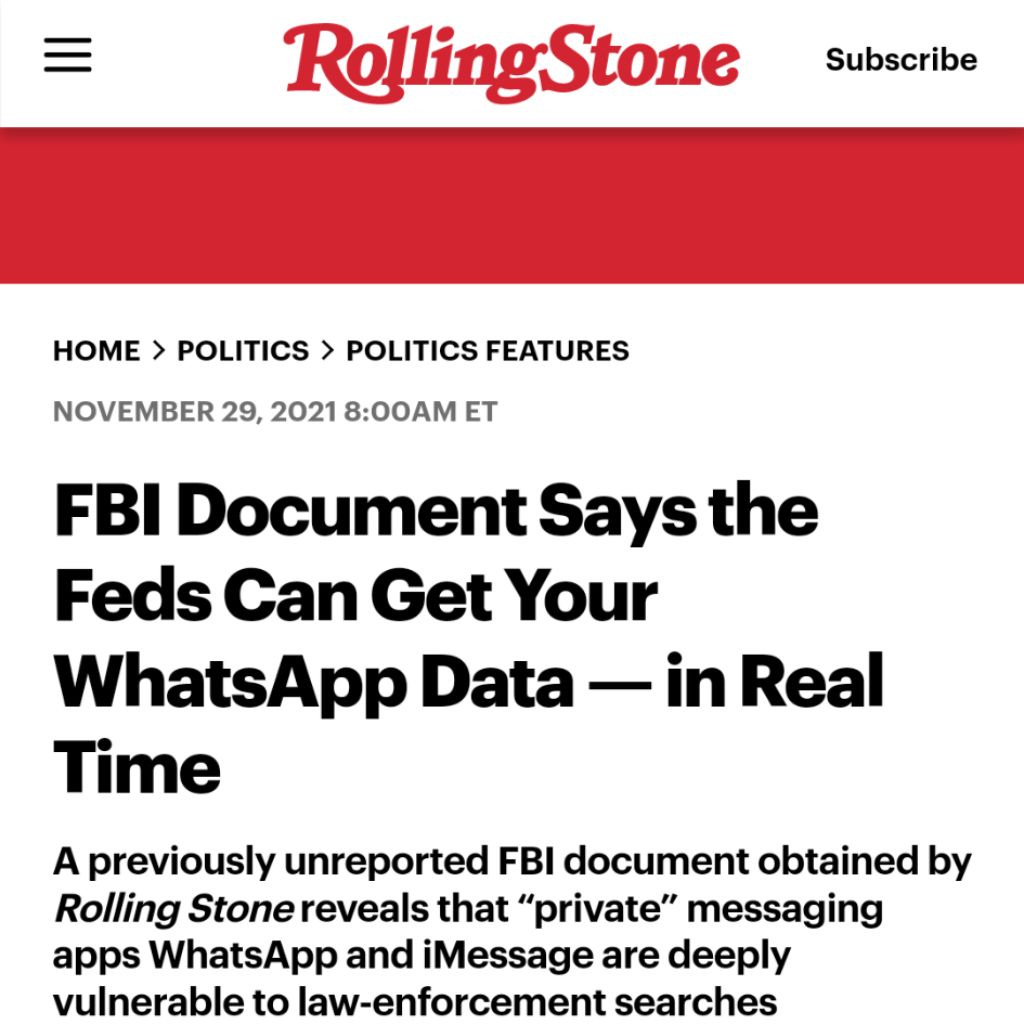Click the red banner strip
Screen dimensions: 1024x1032
[512, 205]
